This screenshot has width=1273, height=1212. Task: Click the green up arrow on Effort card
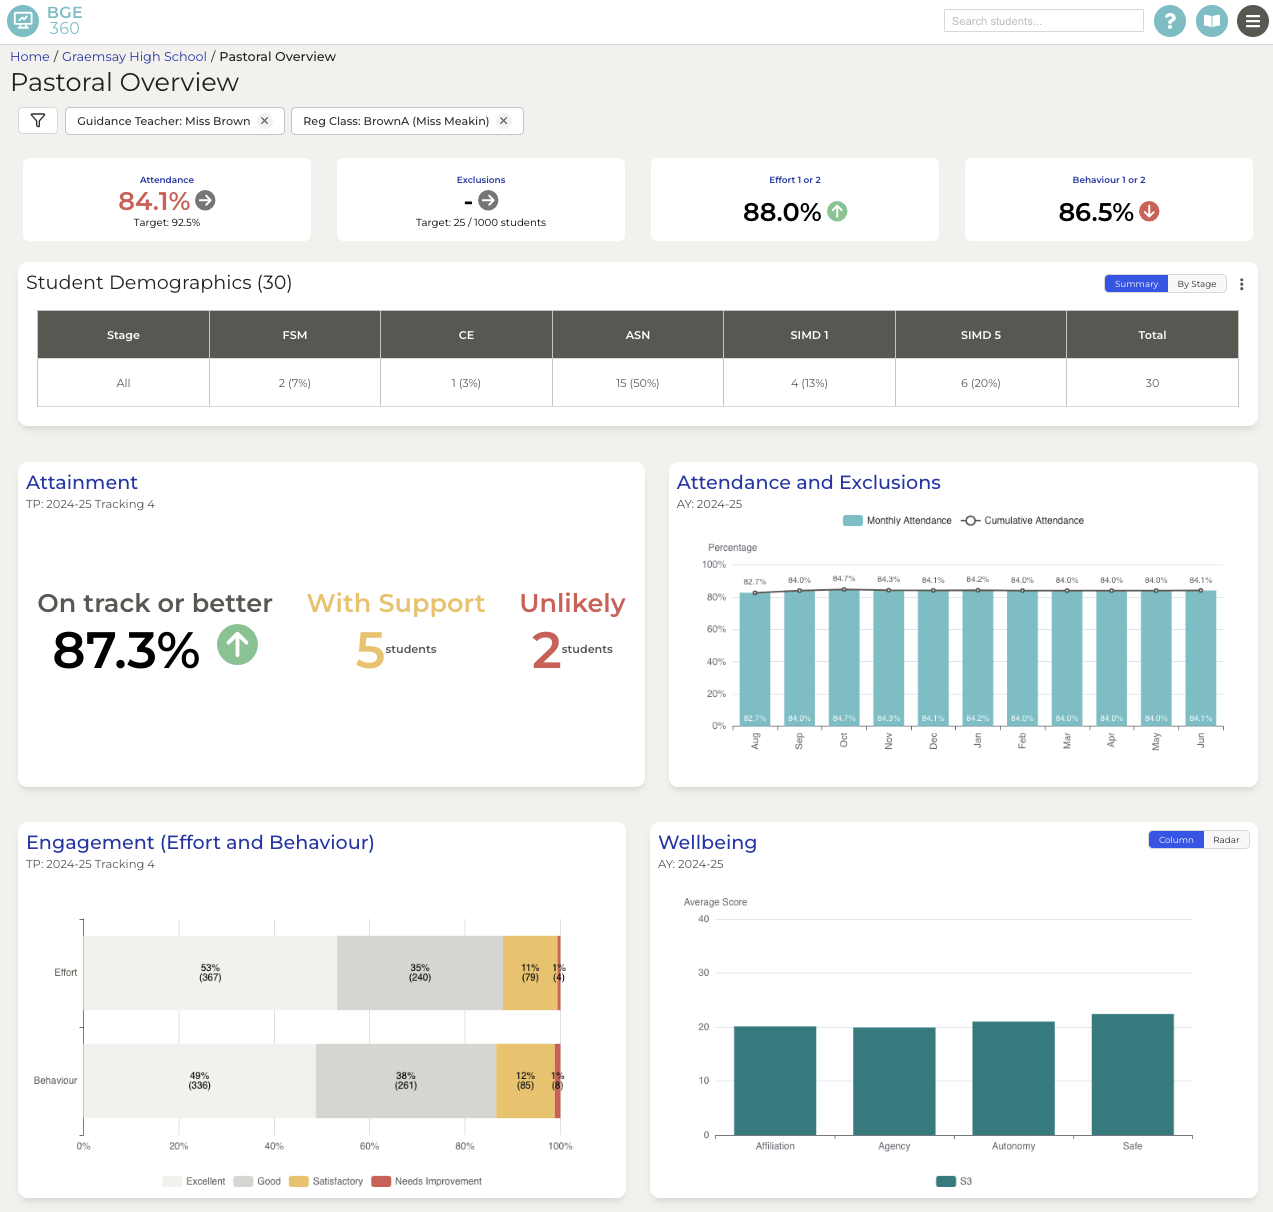(x=837, y=211)
